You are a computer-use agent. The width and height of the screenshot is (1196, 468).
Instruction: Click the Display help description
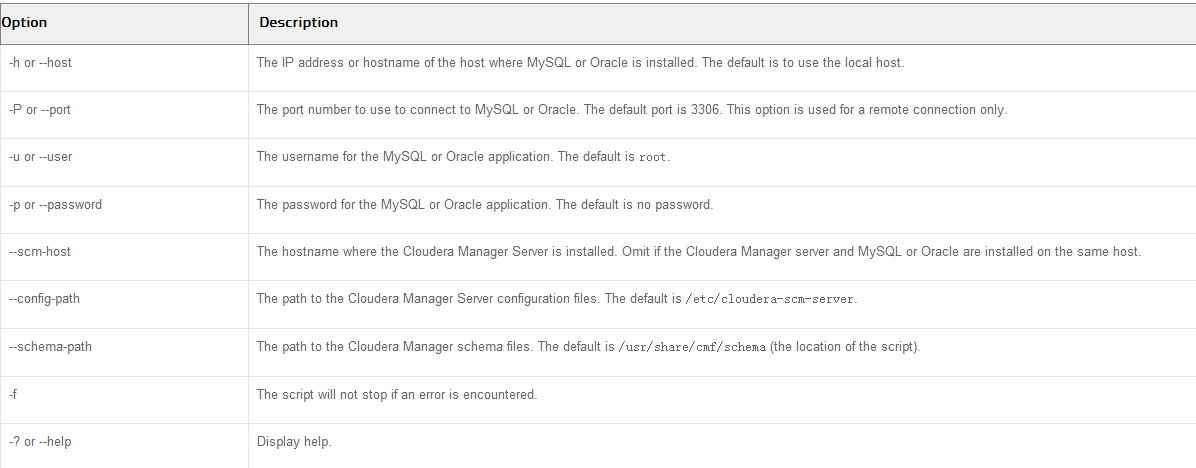click(x=294, y=441)
